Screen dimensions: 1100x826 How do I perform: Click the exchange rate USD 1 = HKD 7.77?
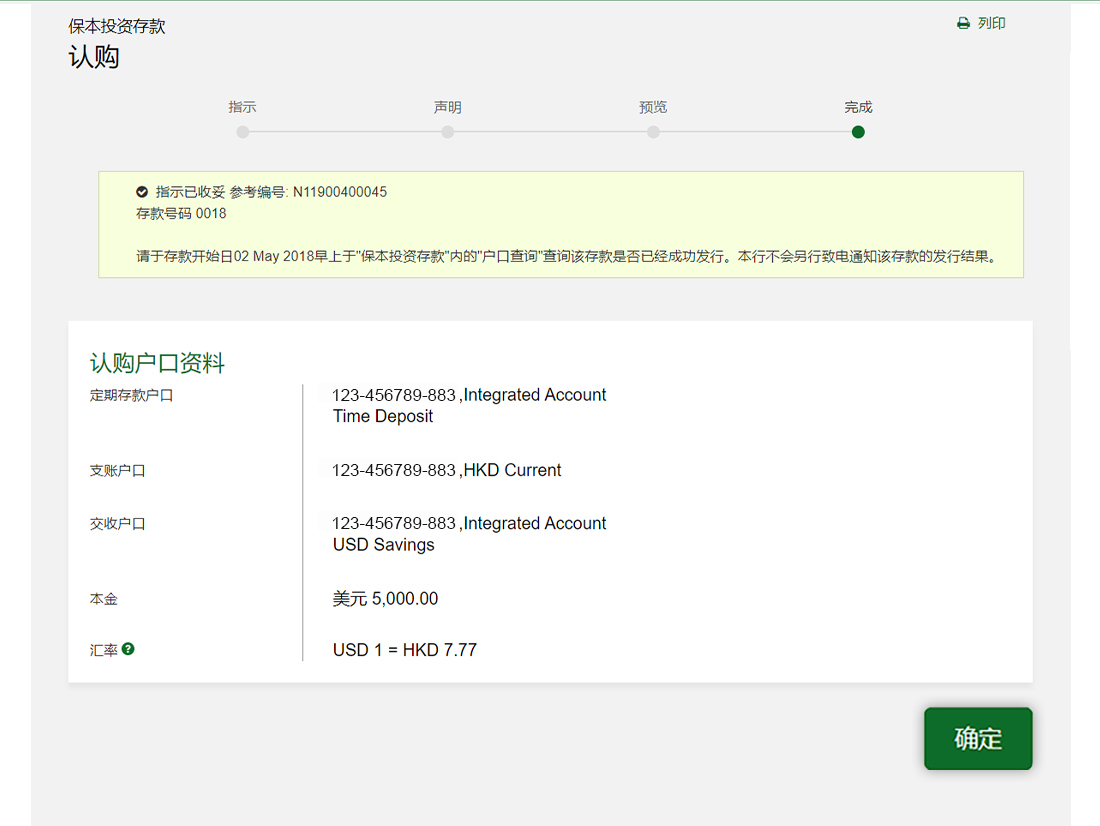pyautogui.click(x=405, y=650)
